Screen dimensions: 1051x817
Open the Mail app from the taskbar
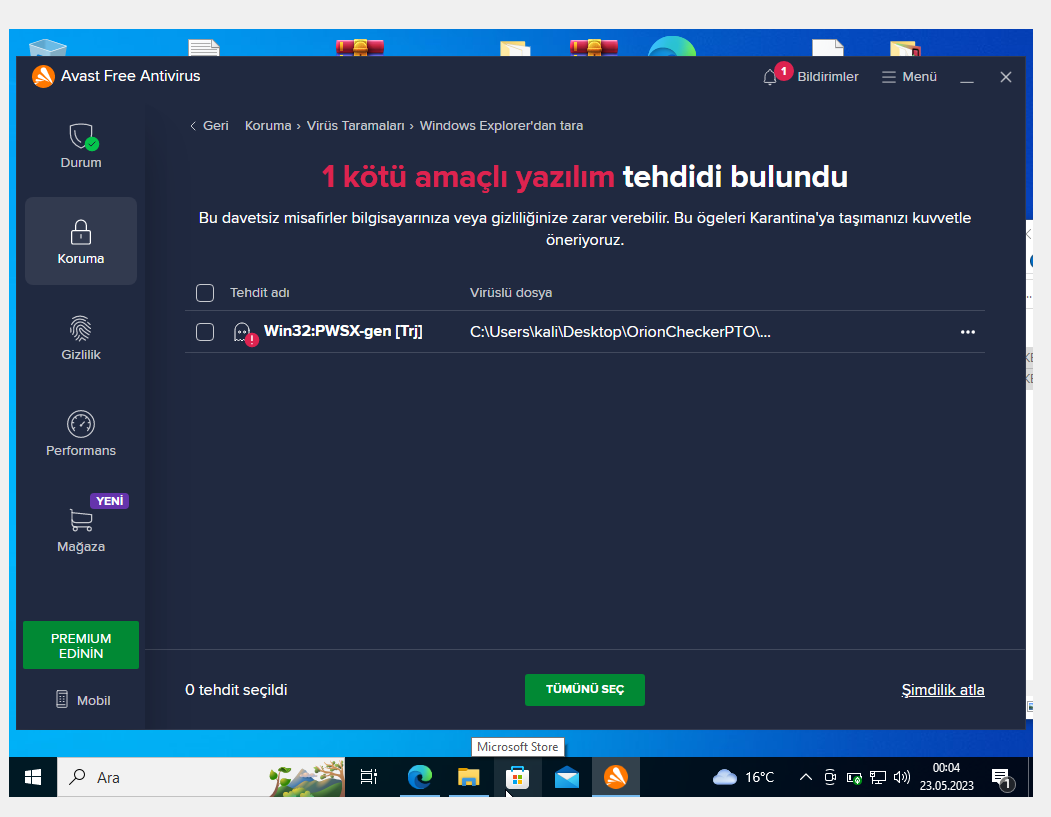click(x=566, y=777)
